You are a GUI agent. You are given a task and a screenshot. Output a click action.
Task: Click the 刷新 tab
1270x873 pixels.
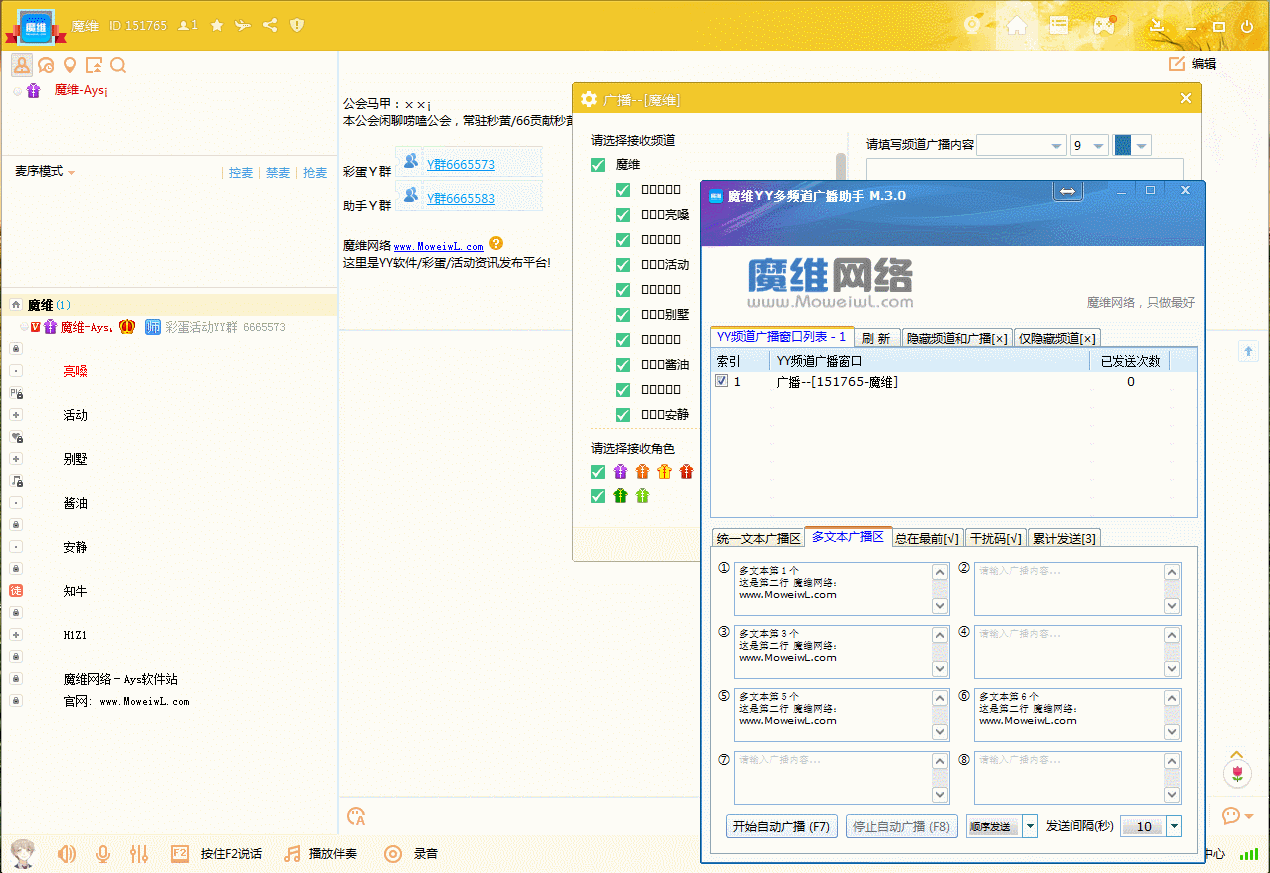(x=877, y=338)
